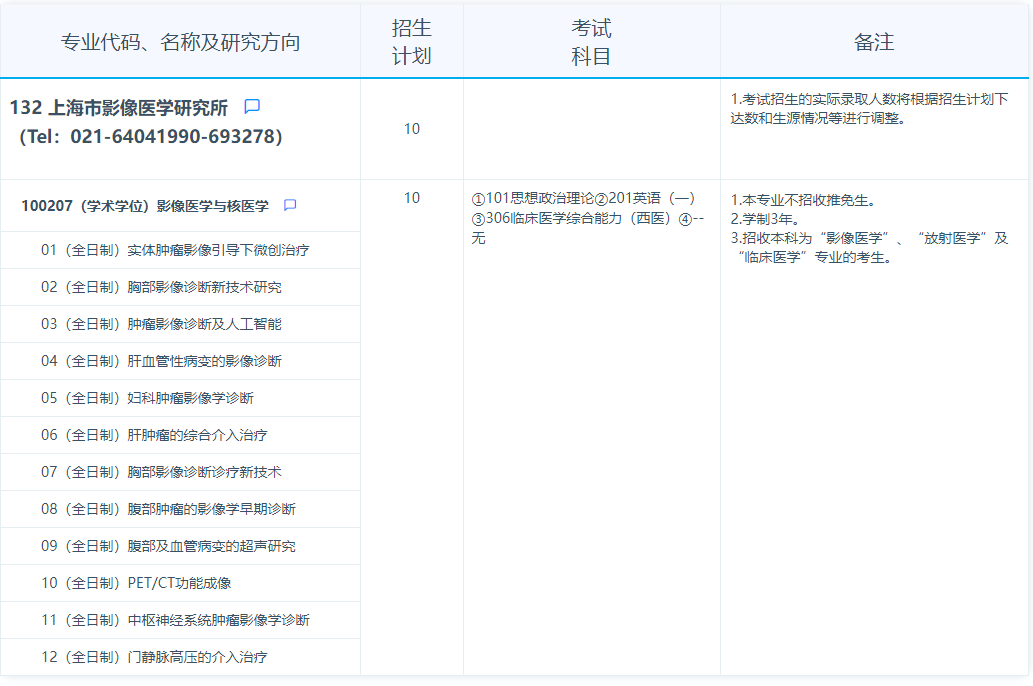Choose direction 12 门静脉高压的介入治疗

(x=154, y=657)
